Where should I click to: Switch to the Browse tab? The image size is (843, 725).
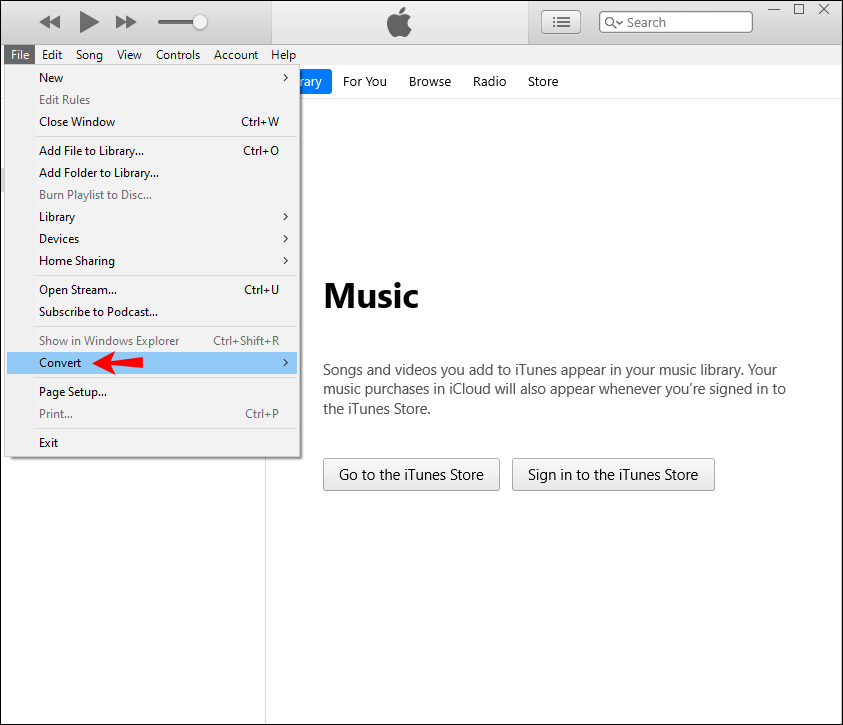(x=430, y=82)
